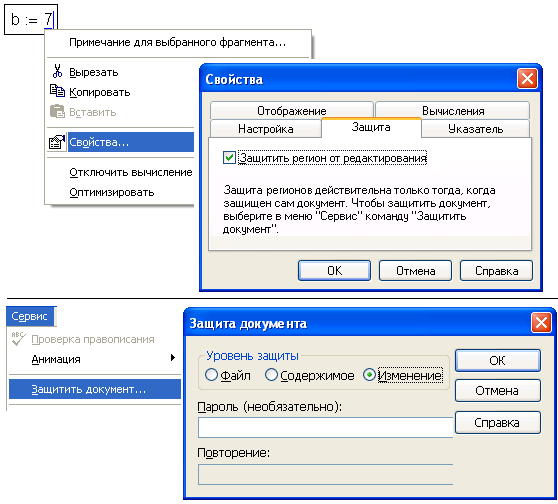558x504 pixels.
Task: Select the Содержимое protection level radio
Action: [271, 375]
